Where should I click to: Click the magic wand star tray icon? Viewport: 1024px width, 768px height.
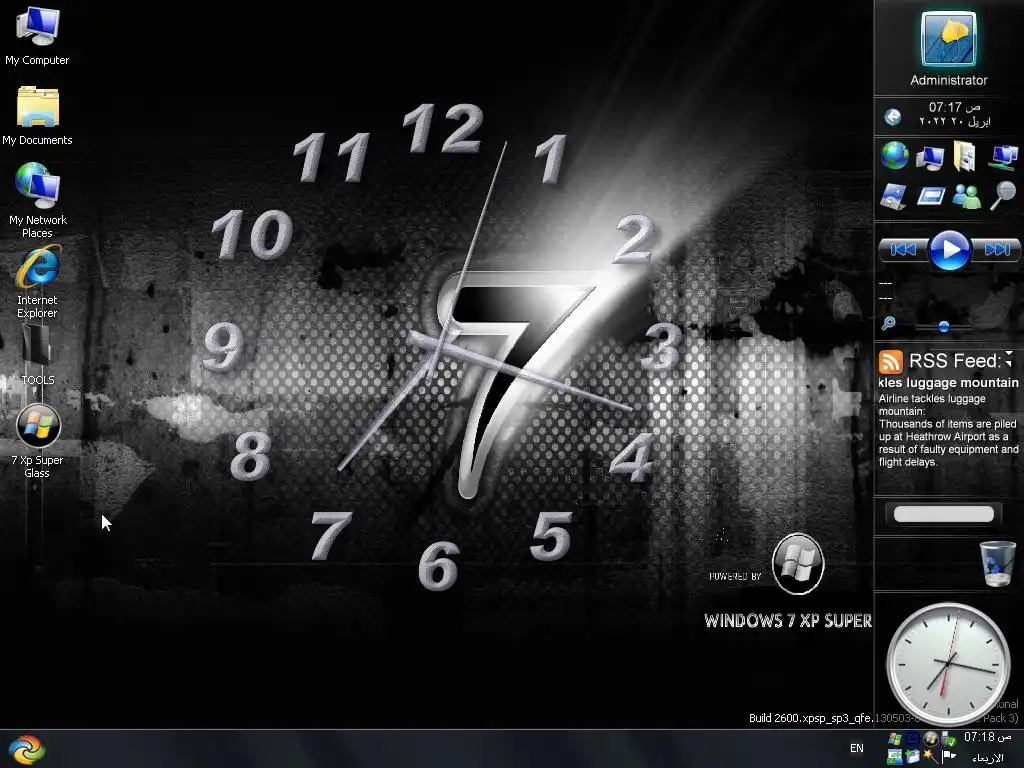tap(932, 757)
